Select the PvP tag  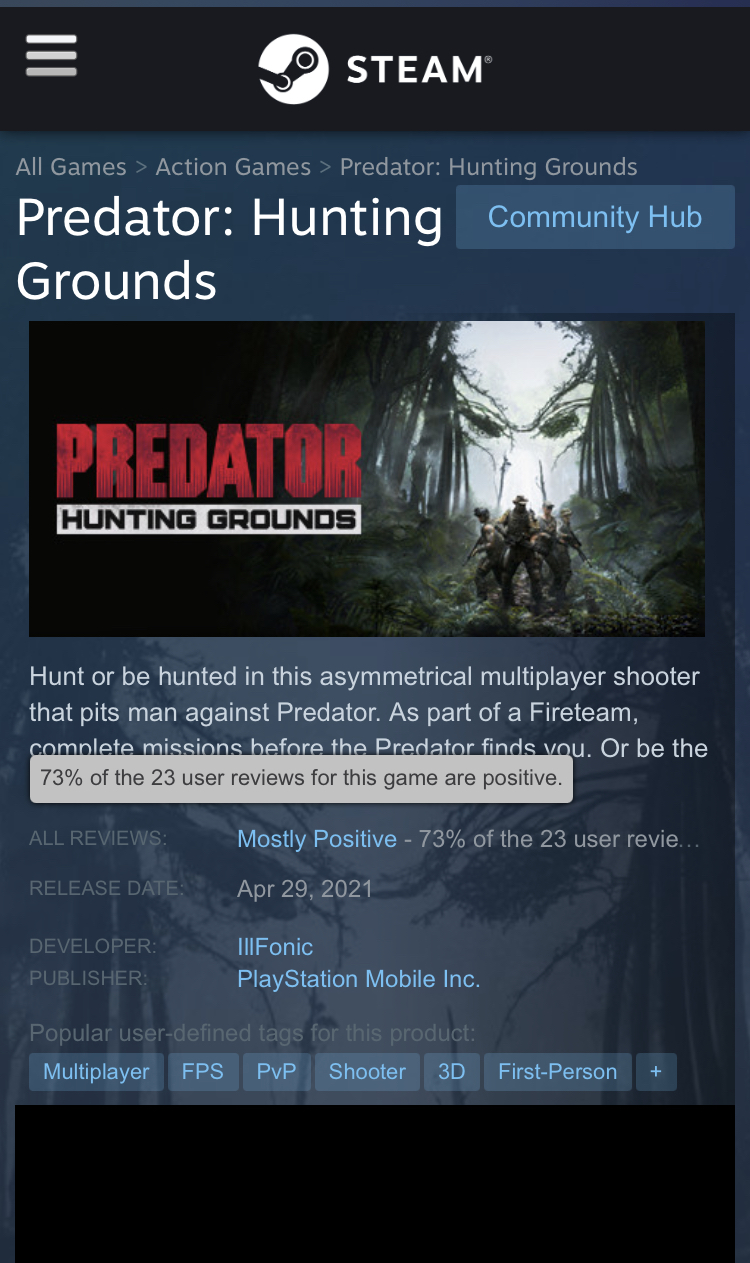[276, 1072]
